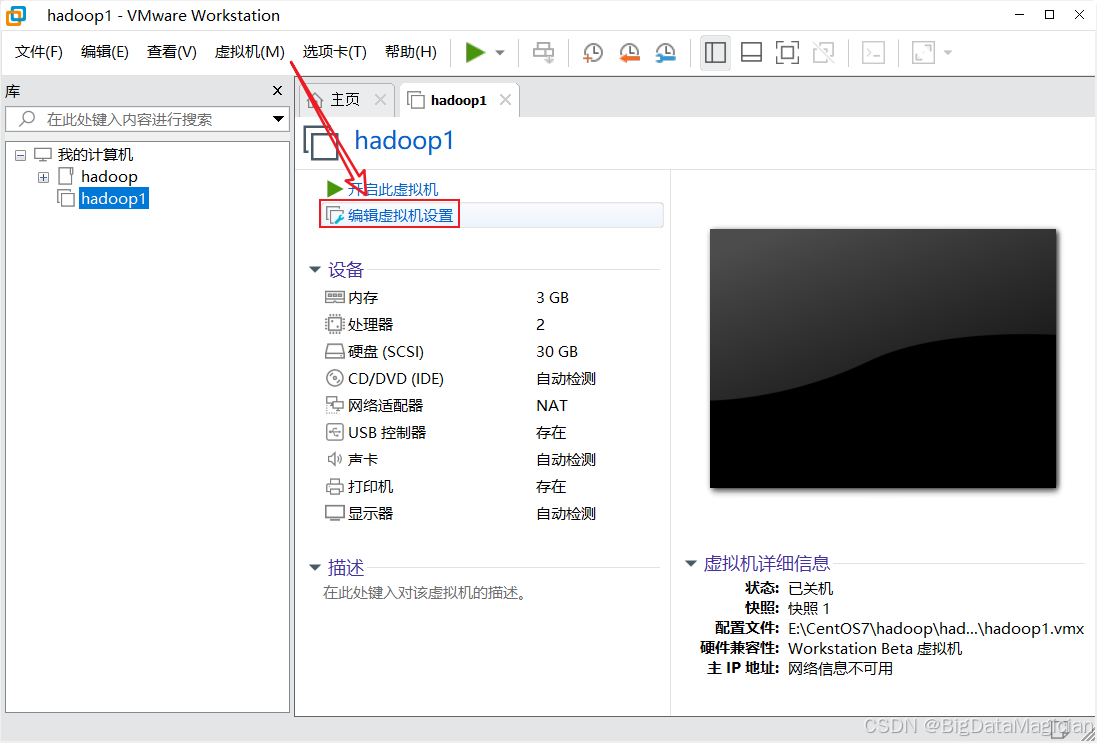Image resolution: width=1097 pixels, height=743 pixels.
Task: Open the 文件(F) menu
Action: (x=38, y=52)
